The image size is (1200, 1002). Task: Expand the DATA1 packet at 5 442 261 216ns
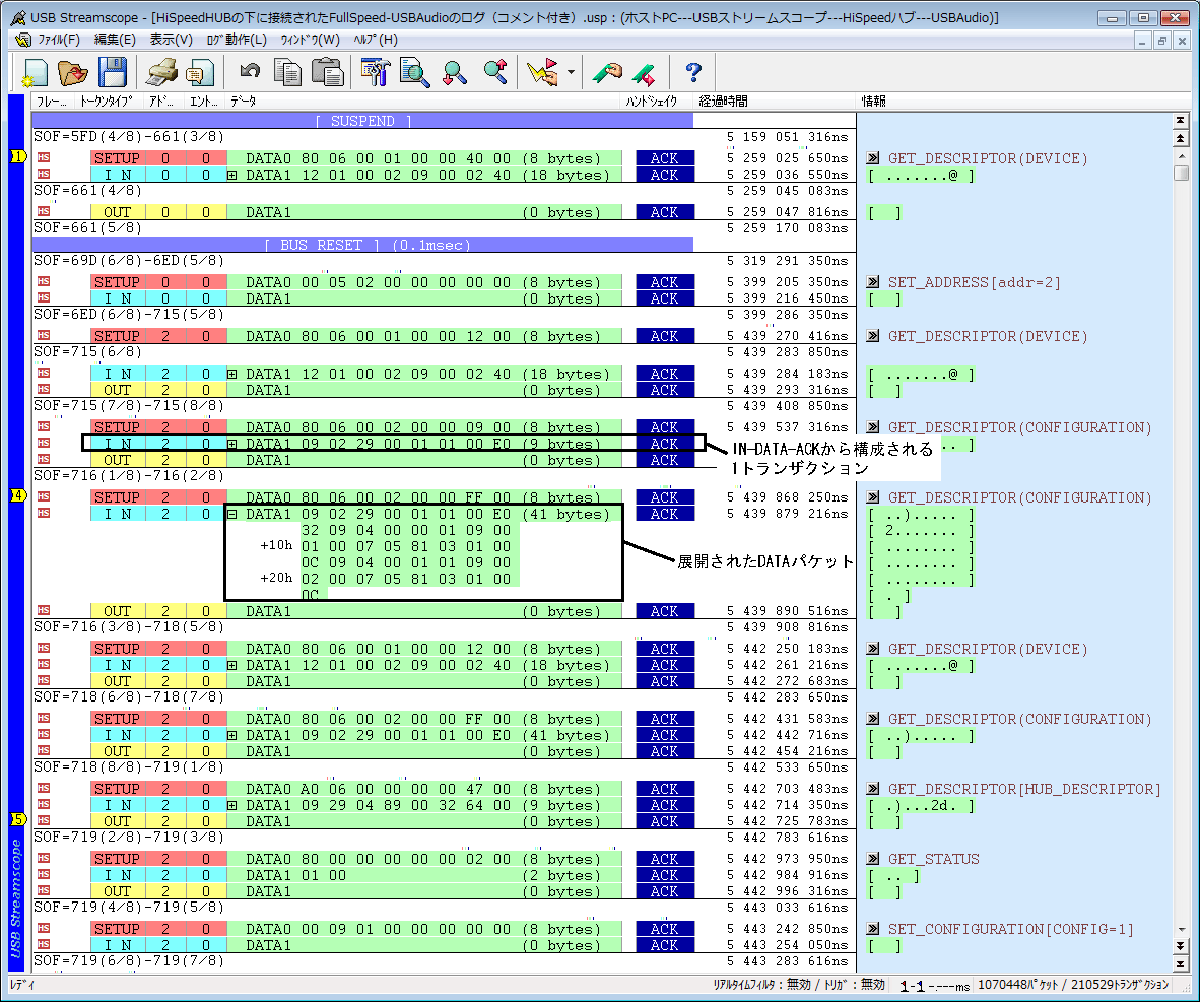232,665
